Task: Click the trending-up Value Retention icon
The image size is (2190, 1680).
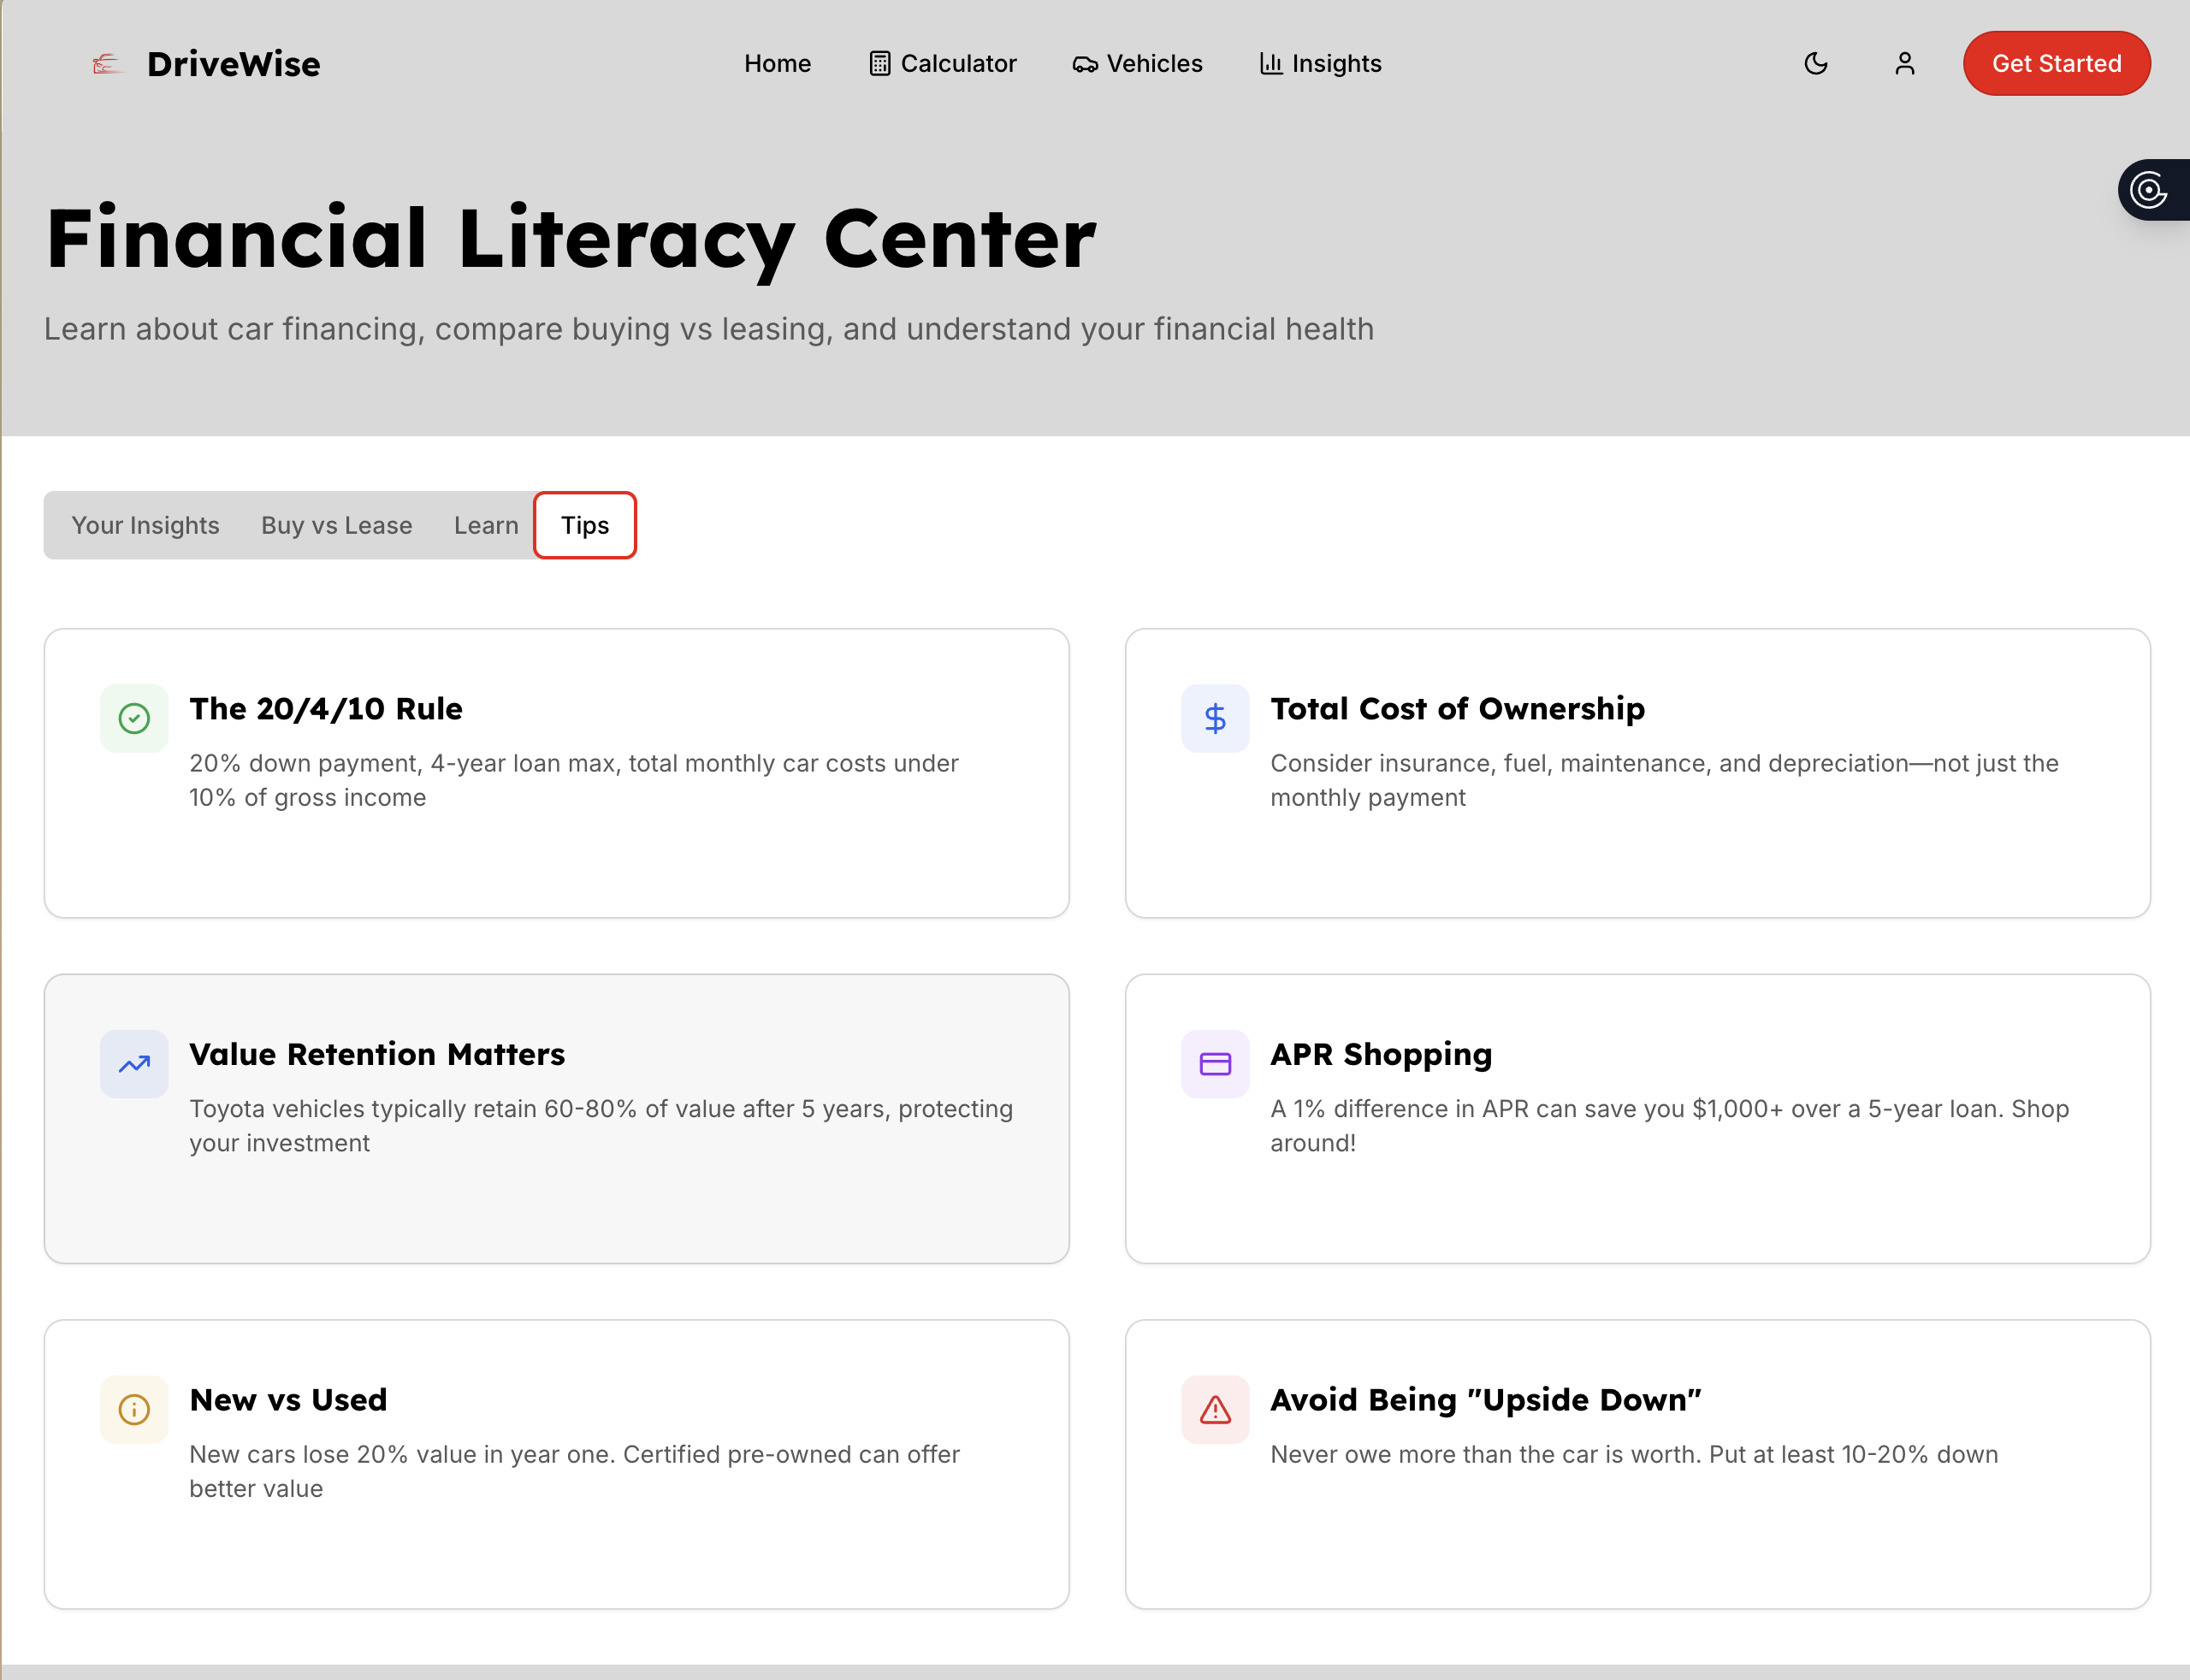Action: (x=134, y=1064)
